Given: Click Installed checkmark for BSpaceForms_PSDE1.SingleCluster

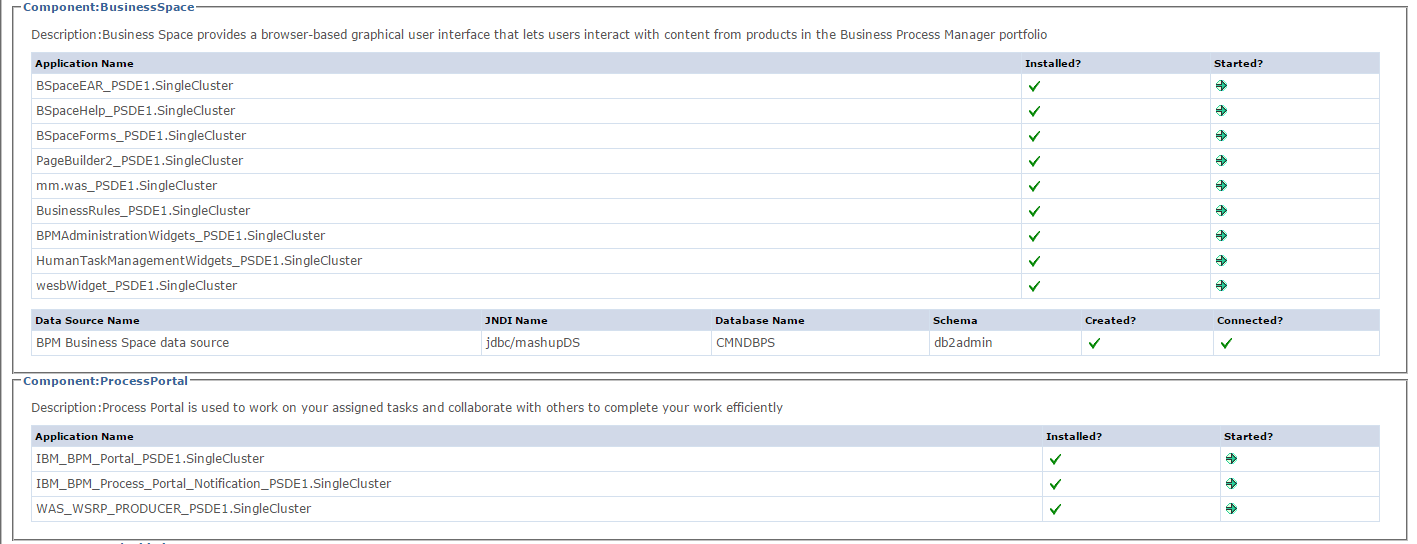Looking at the screenshot, I should (x=1034, y=136).
